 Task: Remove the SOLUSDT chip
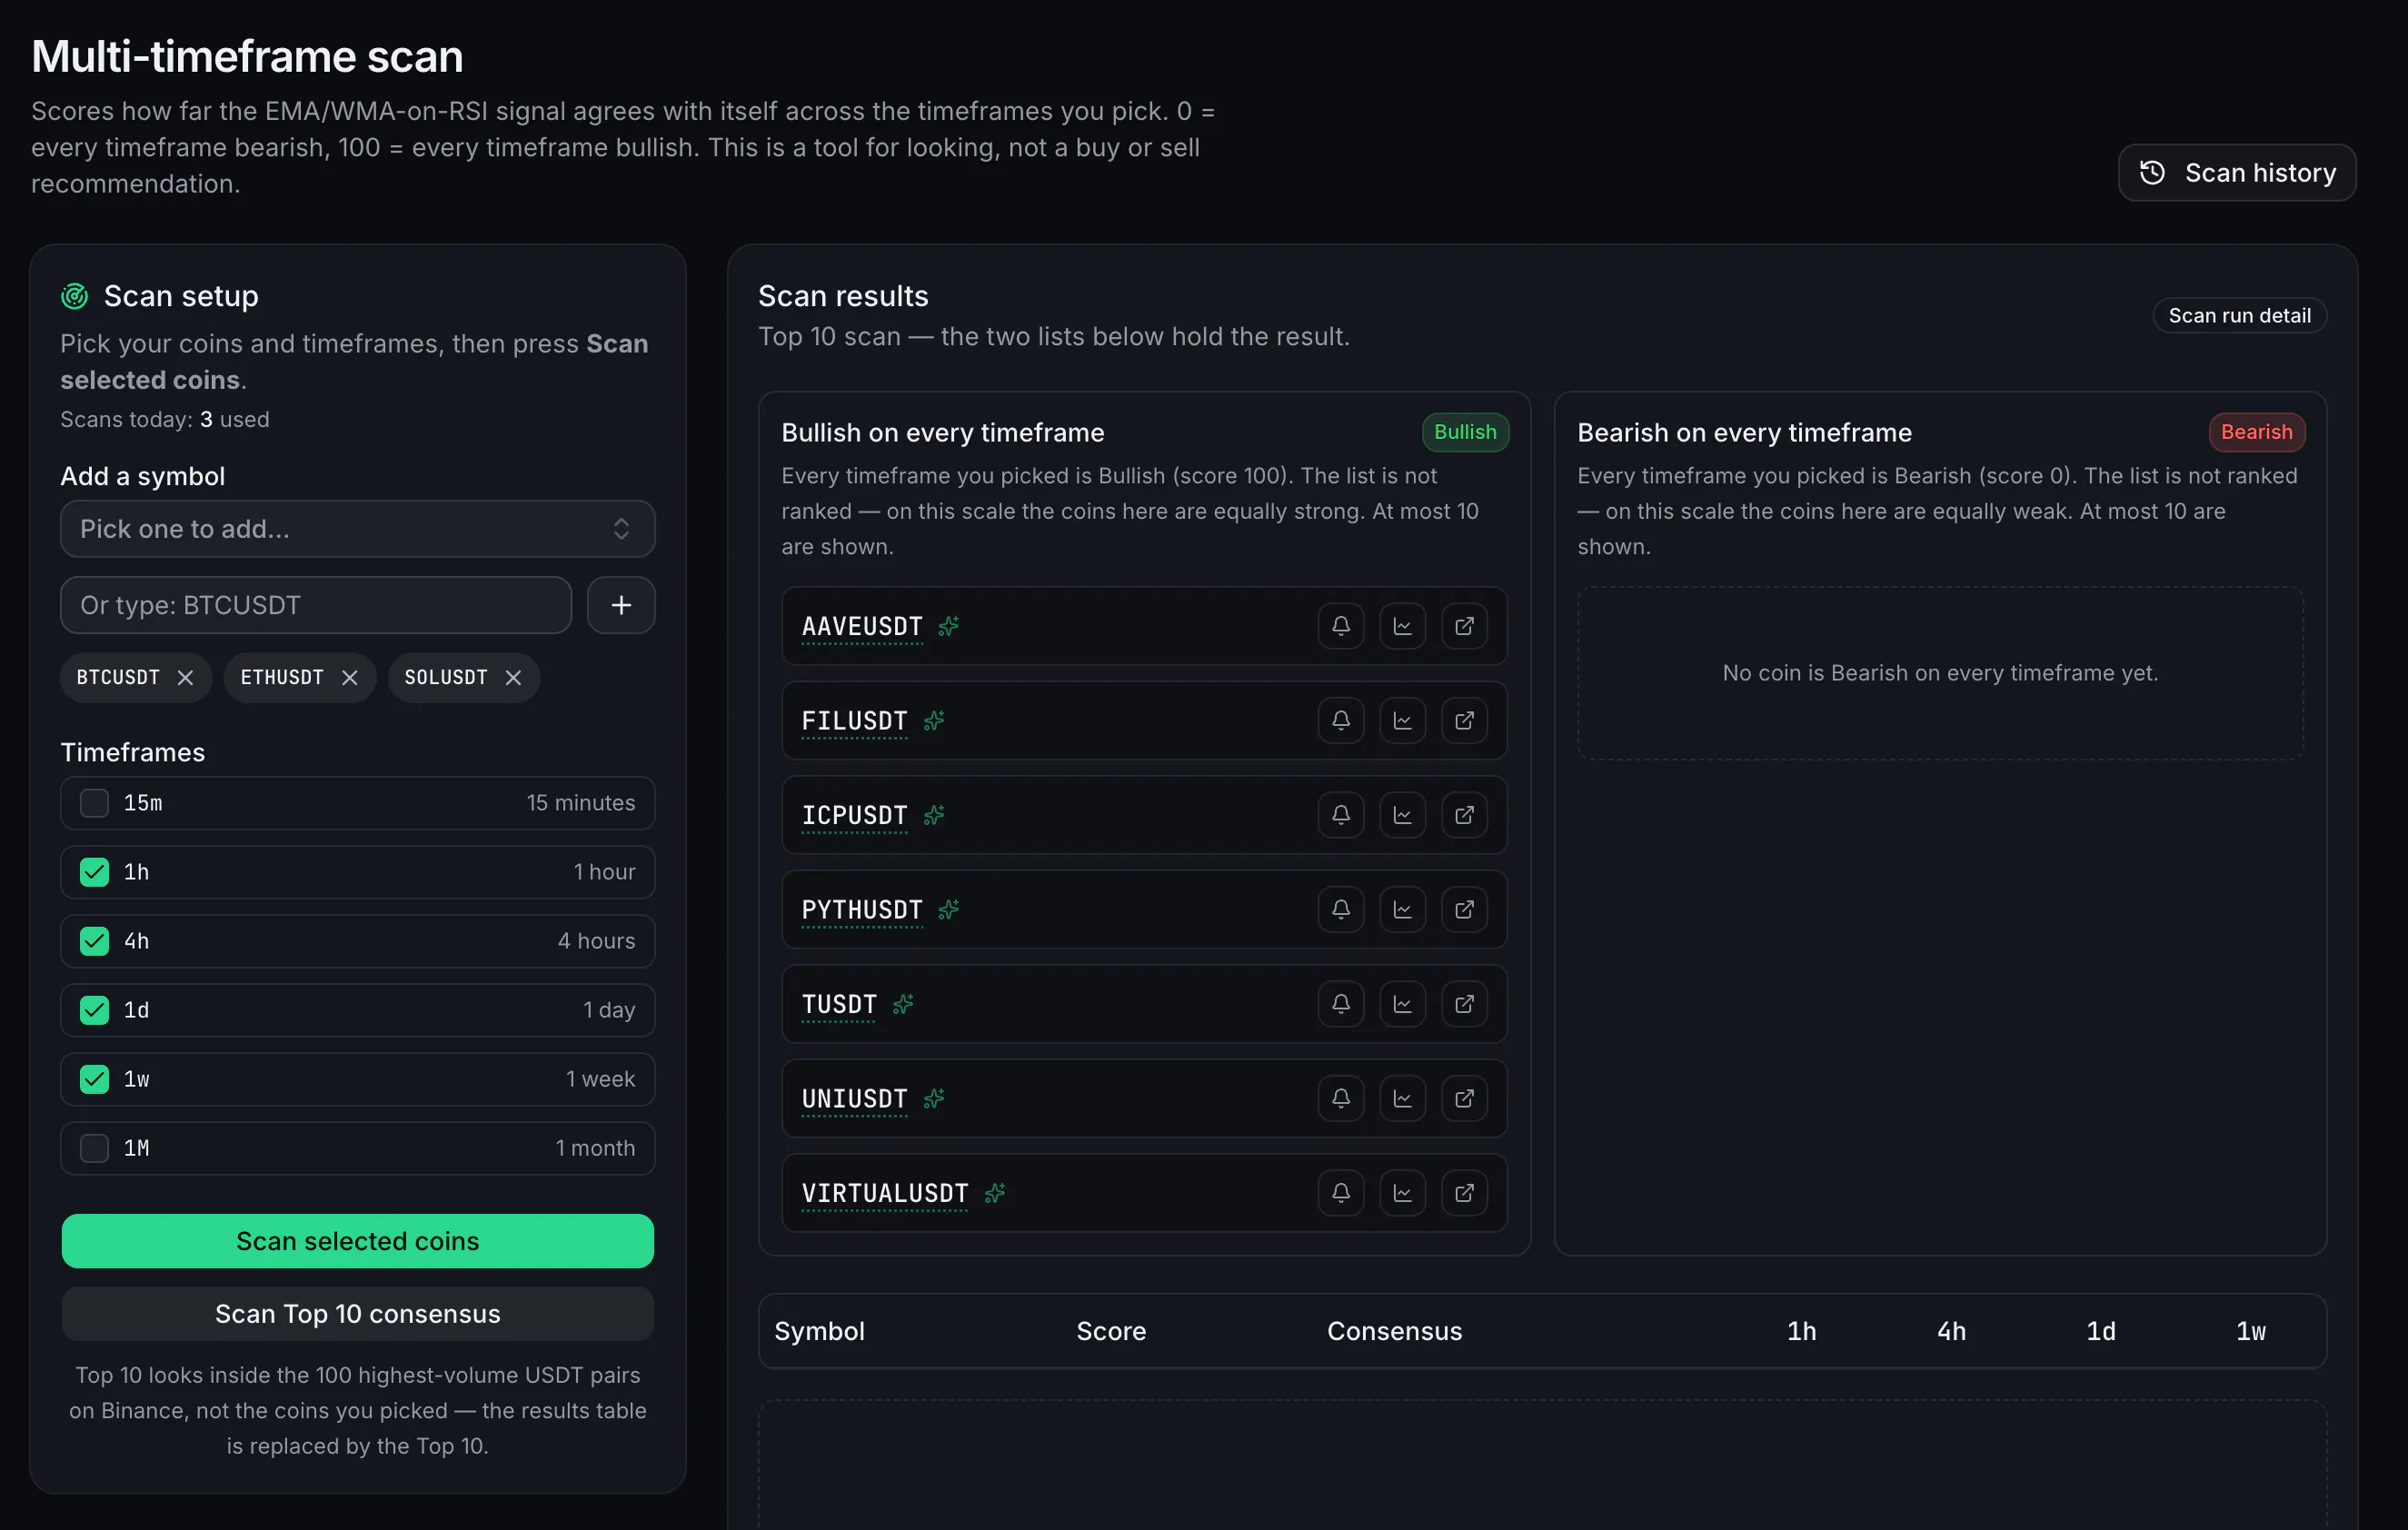[513, 678]
